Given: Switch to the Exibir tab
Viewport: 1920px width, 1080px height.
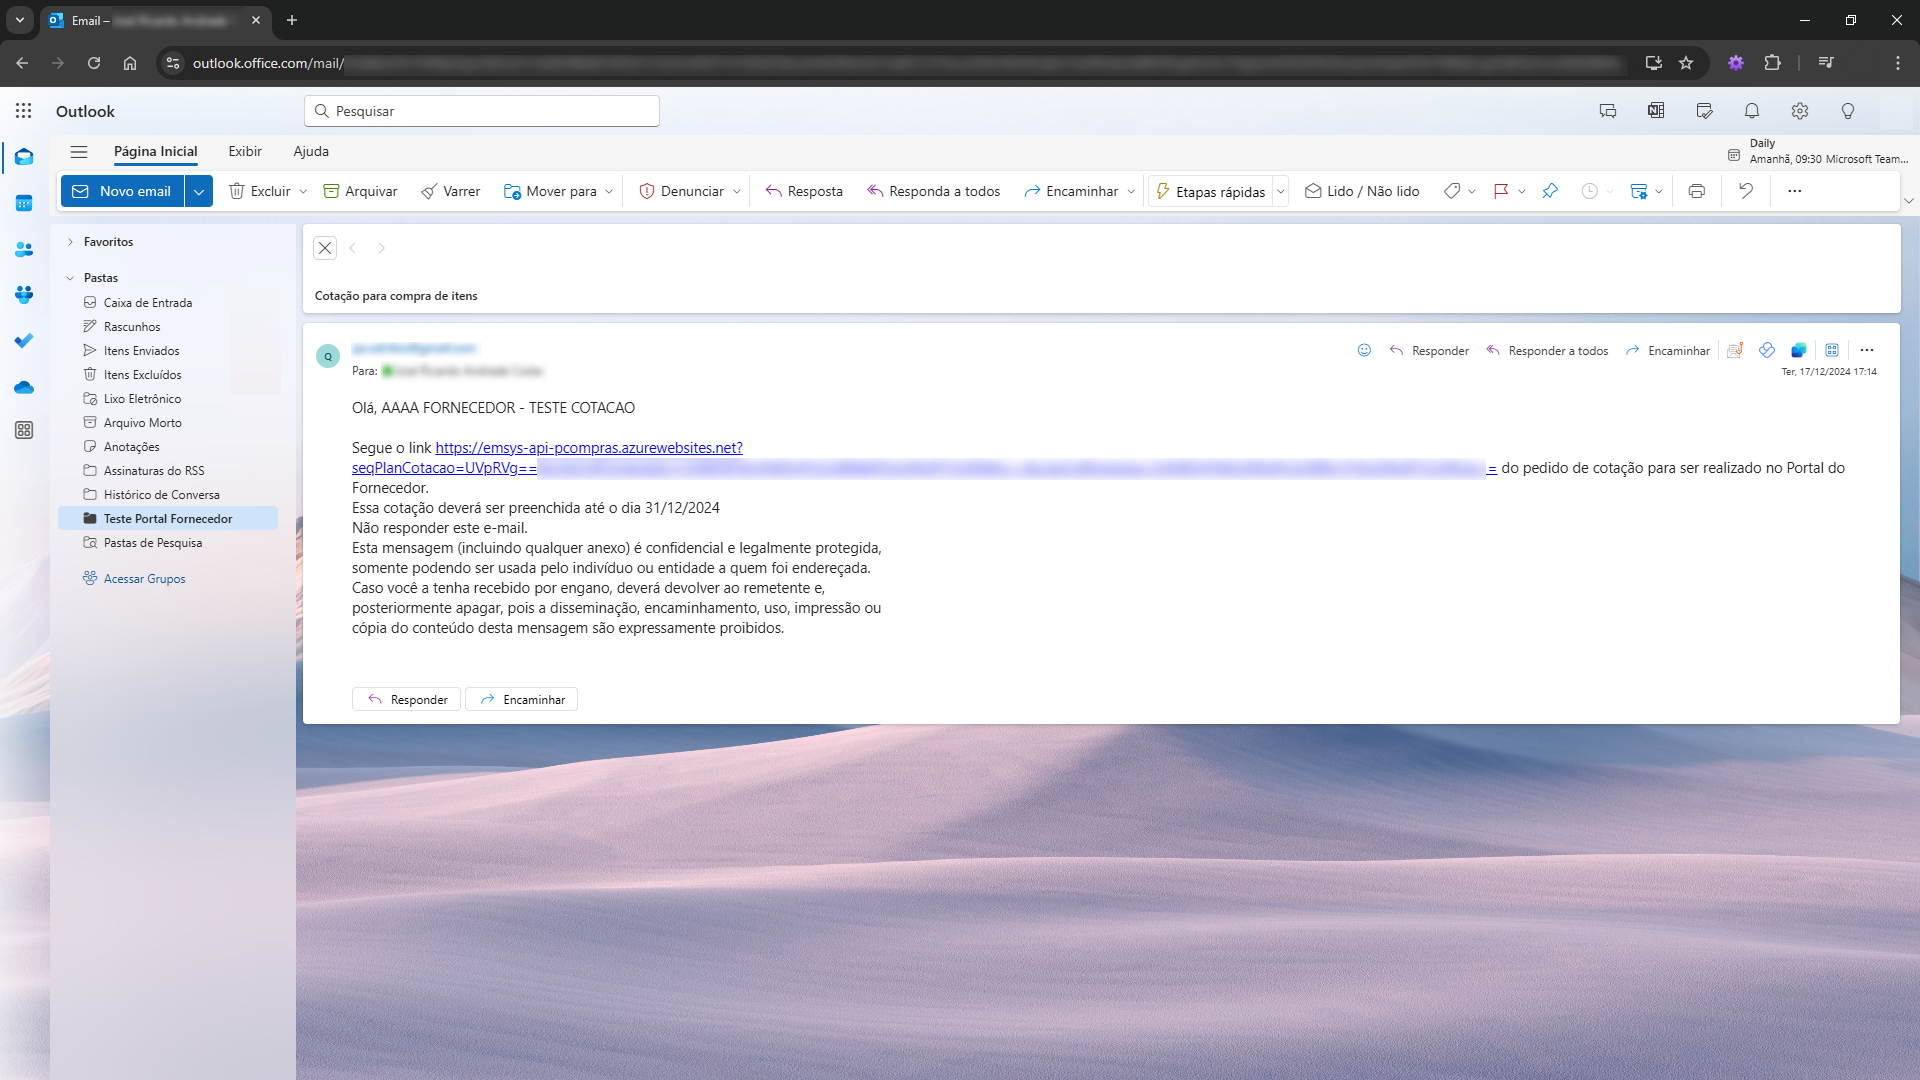Looking at the screenshot, I should click(x=245, y=152).
